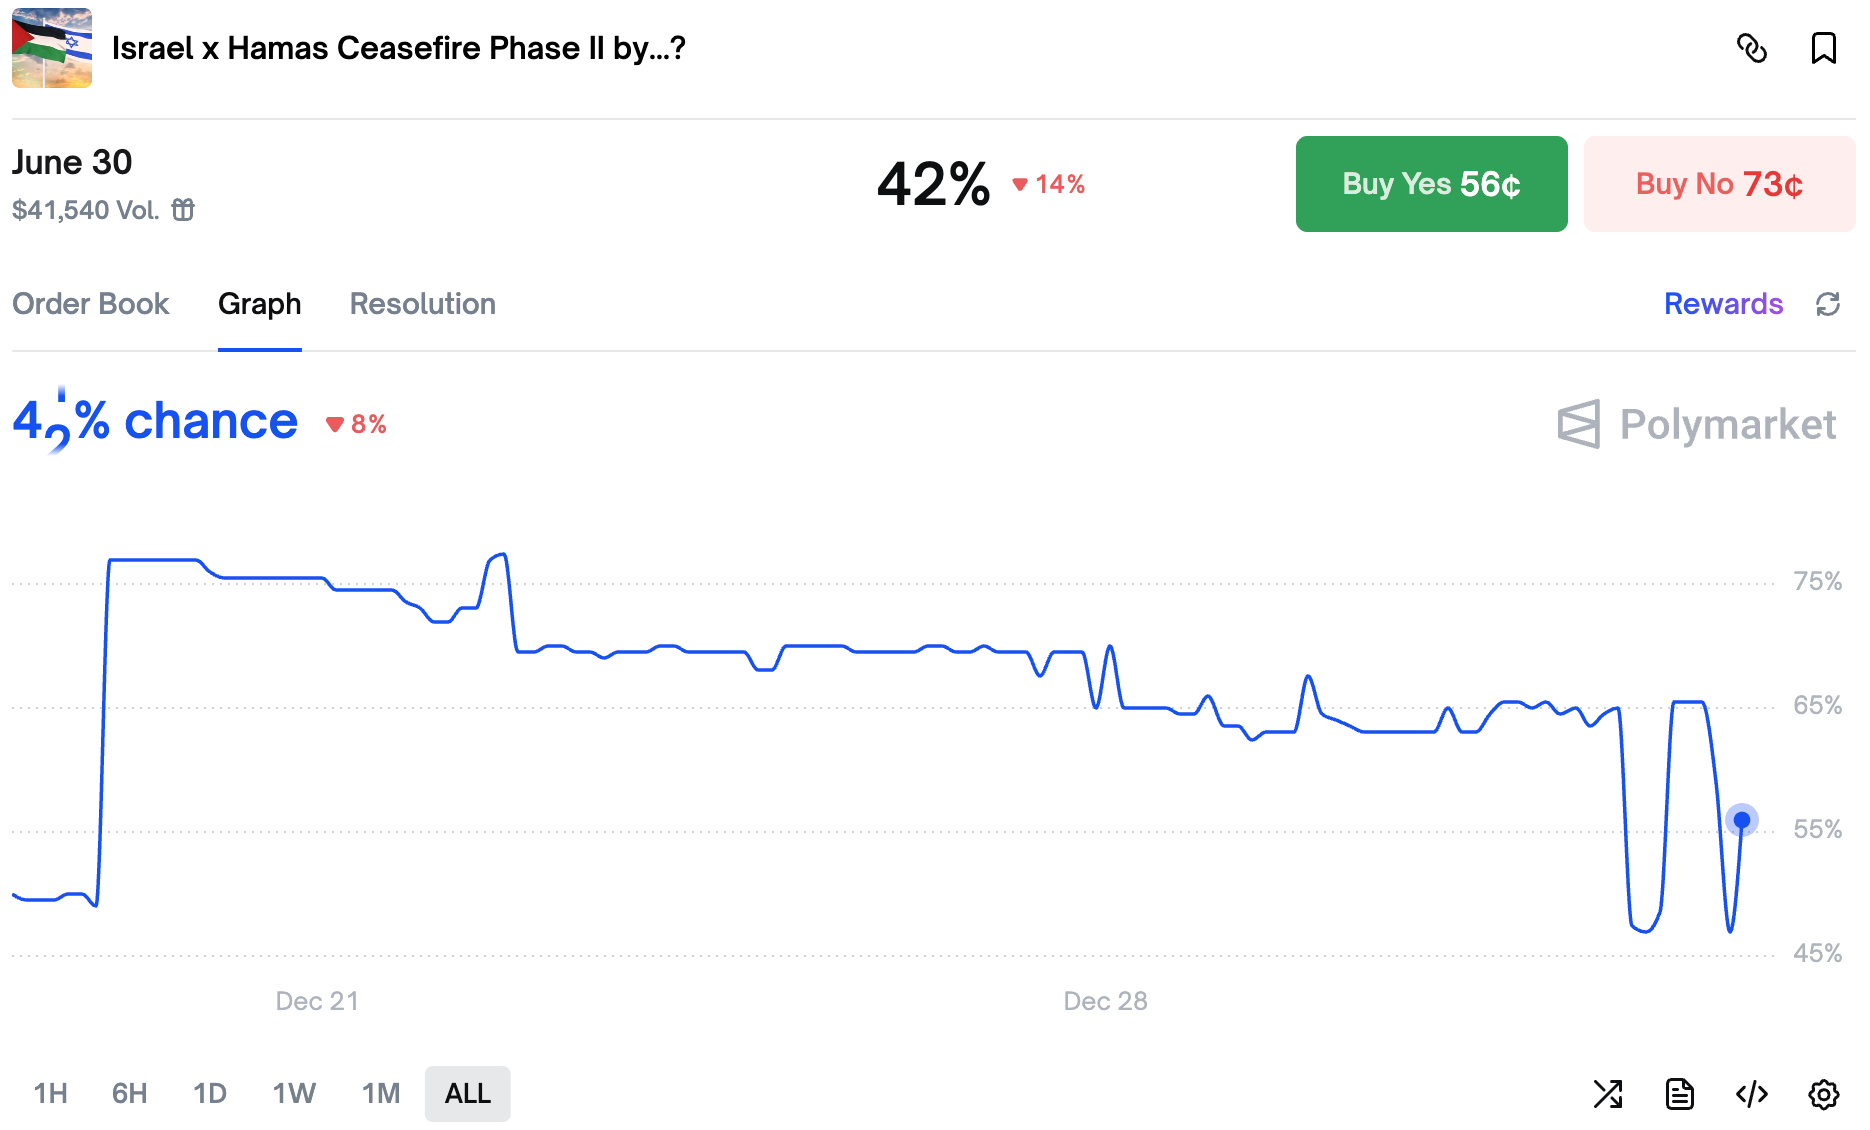Select the 1H time range
The height and width of the screenshot is (1130, 1870).
pyautogui.click(x=51, y=1094)
